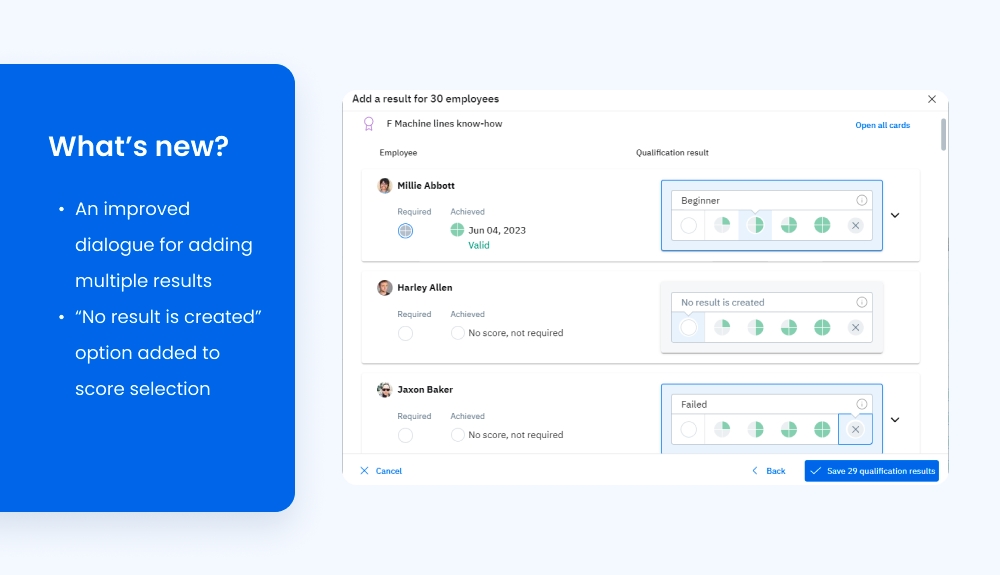1000x575 pixels.
Task: Select full circle score for Harley Allen
Action: click(822, 328)
